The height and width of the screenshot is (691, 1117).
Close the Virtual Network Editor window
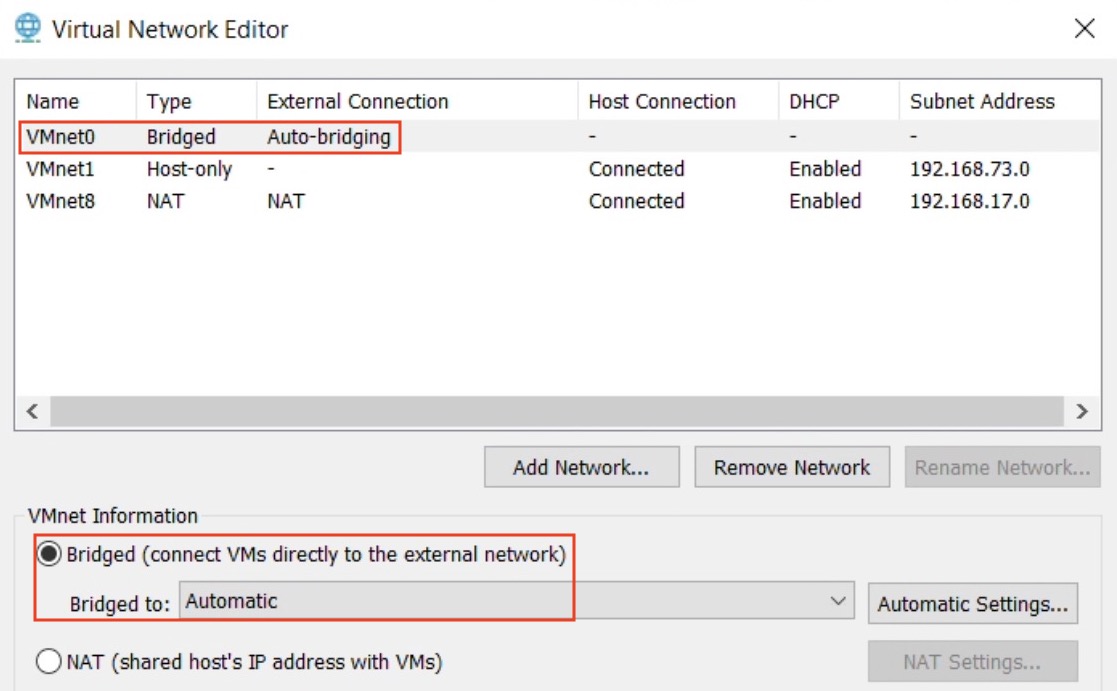(x=1084, y=29)
